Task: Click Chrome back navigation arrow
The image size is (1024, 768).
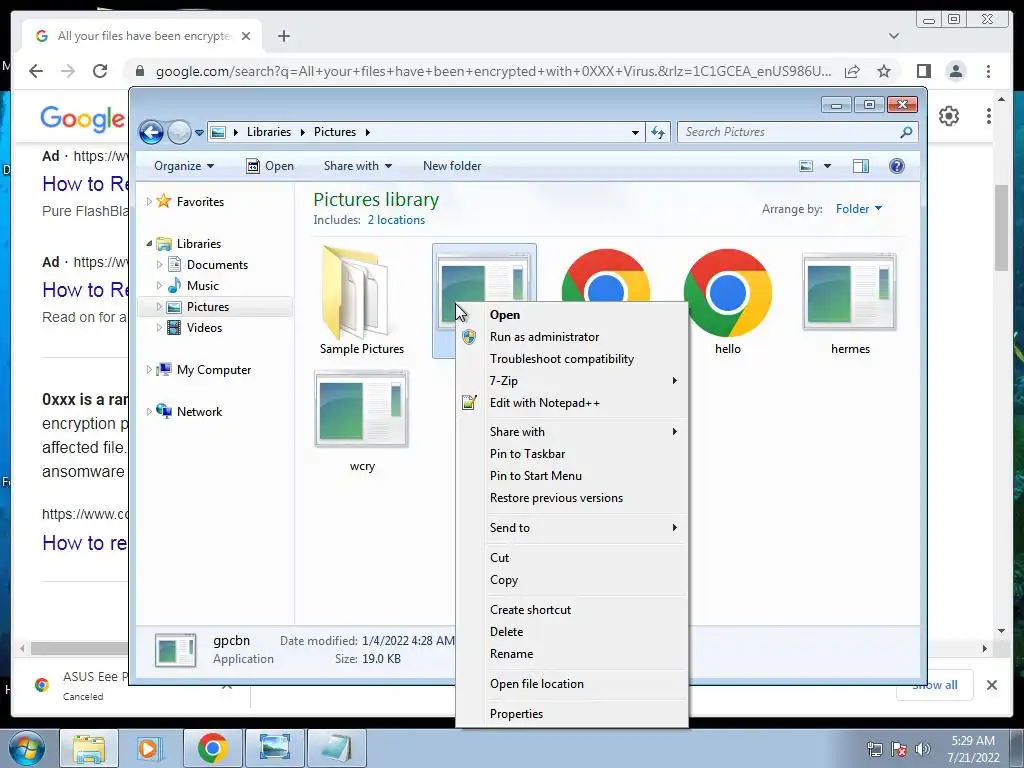Action: tap(36, 71)
